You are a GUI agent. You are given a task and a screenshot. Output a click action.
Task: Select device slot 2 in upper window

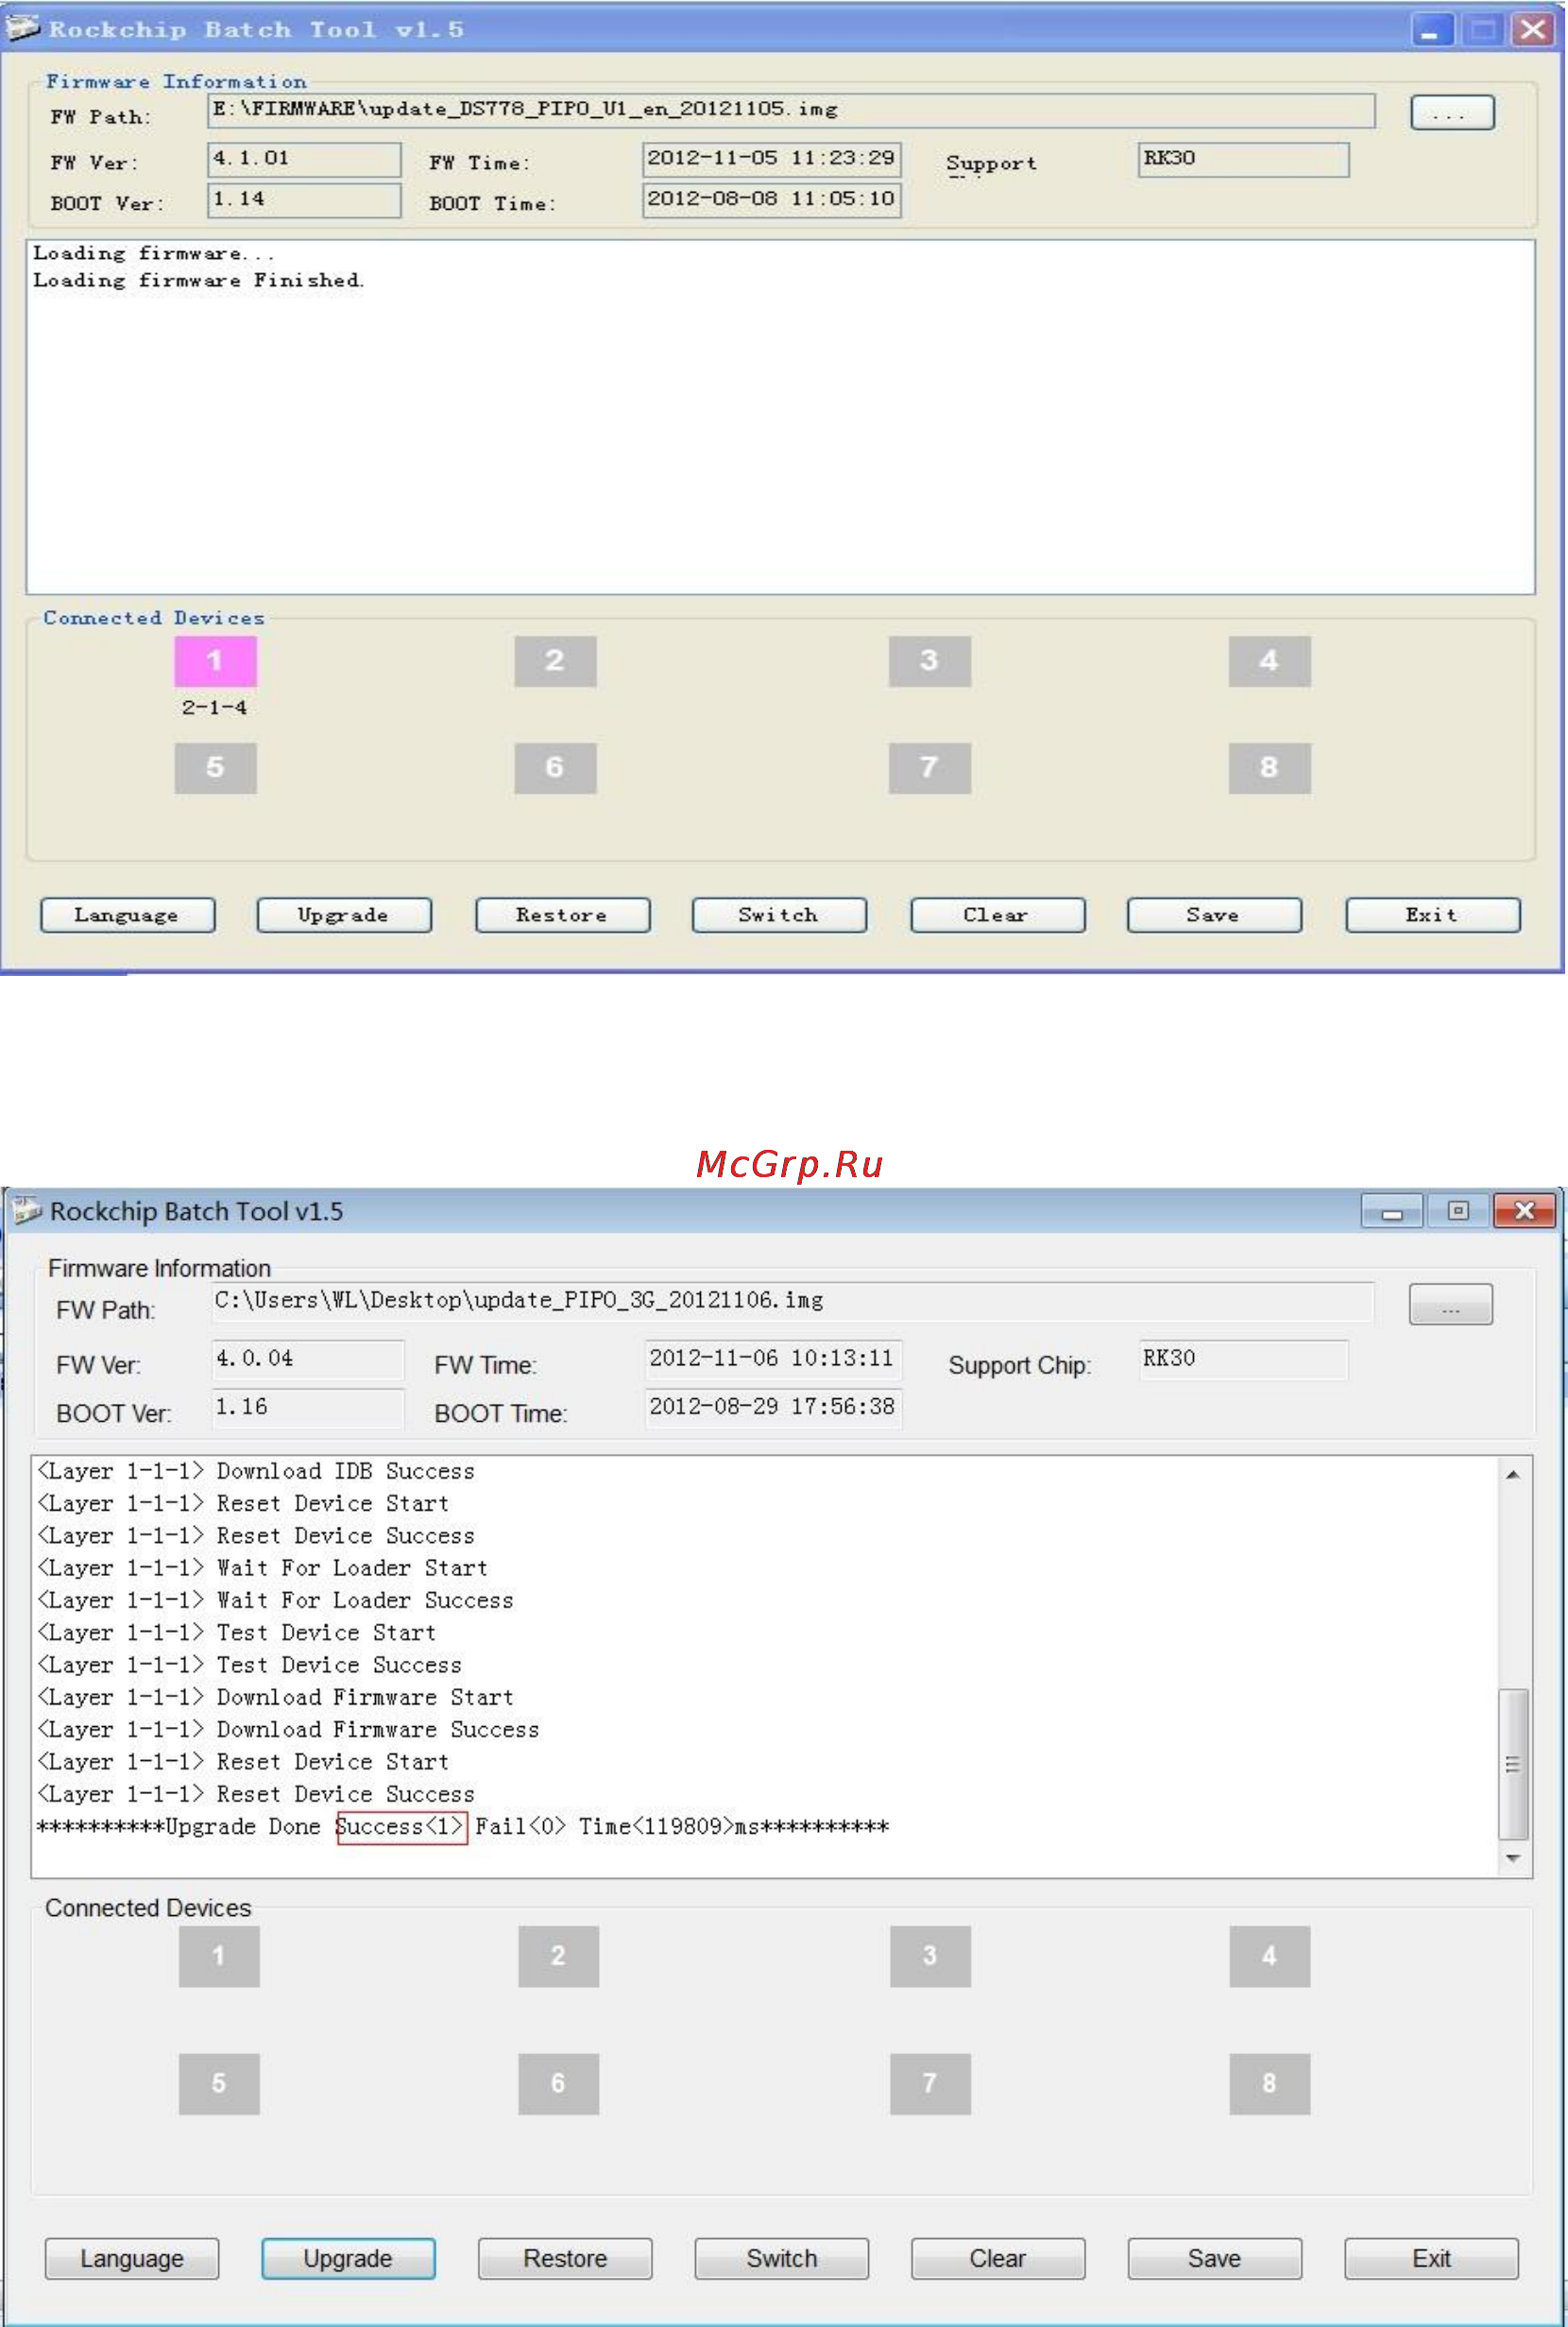[x=555, y=661]
